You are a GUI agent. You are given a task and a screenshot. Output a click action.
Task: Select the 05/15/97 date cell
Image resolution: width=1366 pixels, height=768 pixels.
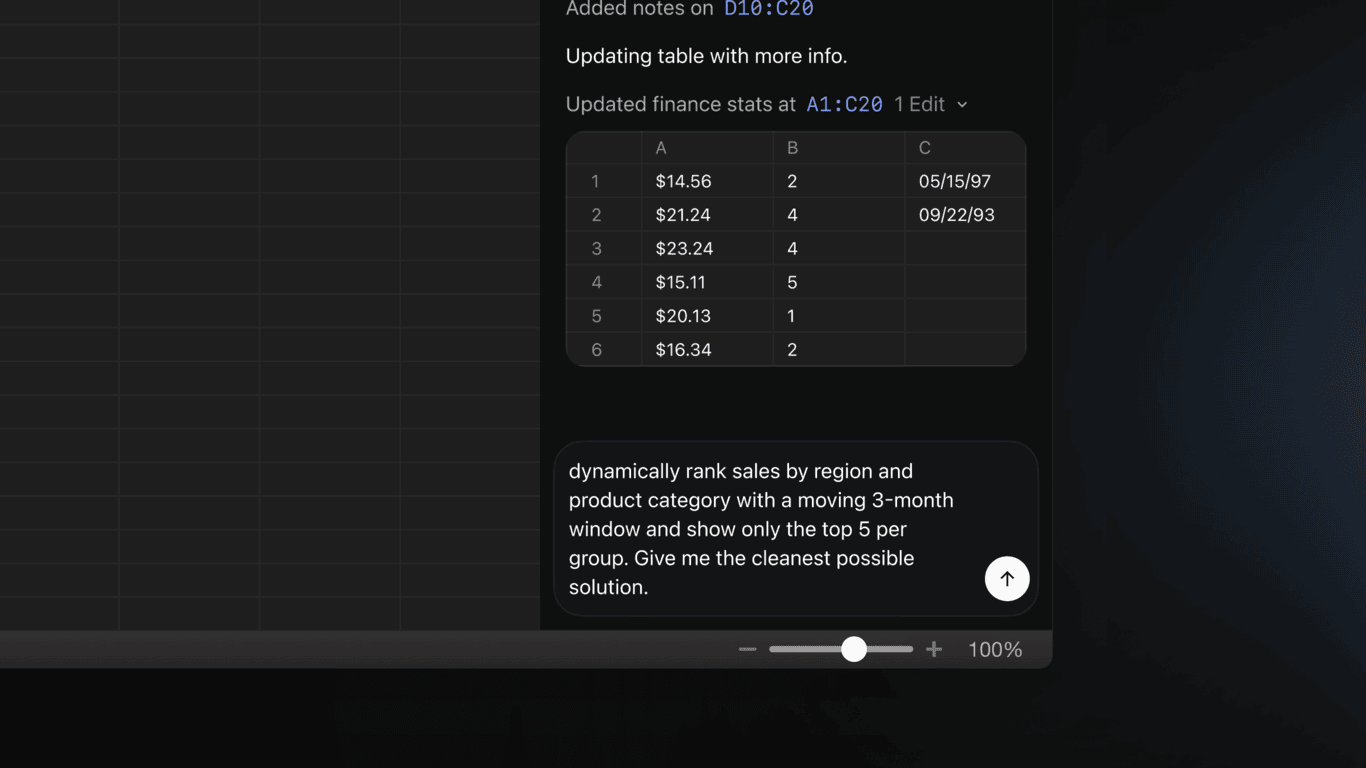point(965,181)
